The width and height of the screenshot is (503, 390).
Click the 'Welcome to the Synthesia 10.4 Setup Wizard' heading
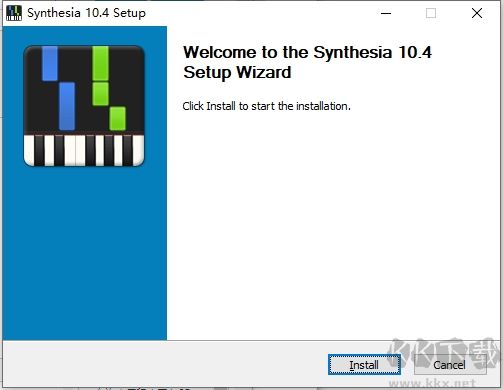click(x=307, y=62)
